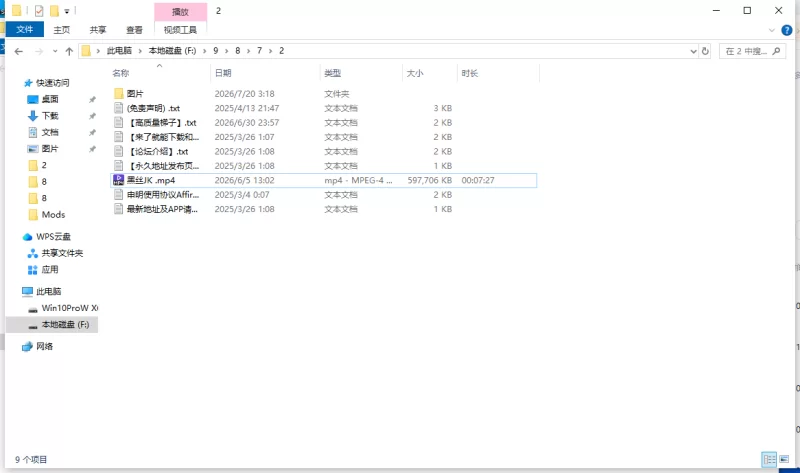This screenshot has width=800, height=473.
Task: Click the 597,706 KB size cell
Action: tap(430, 180)
